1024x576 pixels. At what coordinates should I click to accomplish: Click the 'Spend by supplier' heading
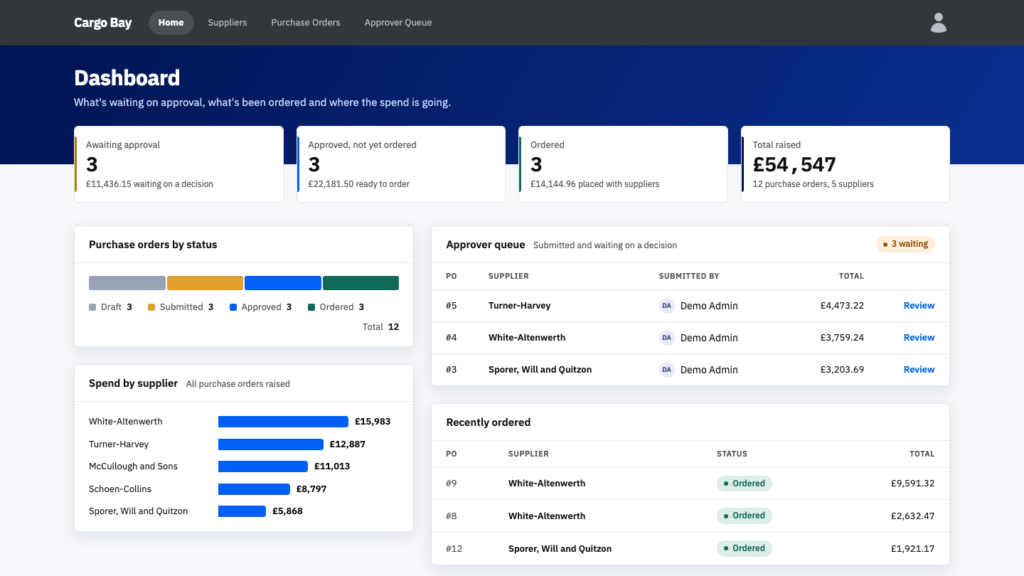click(x=133, y=383)
